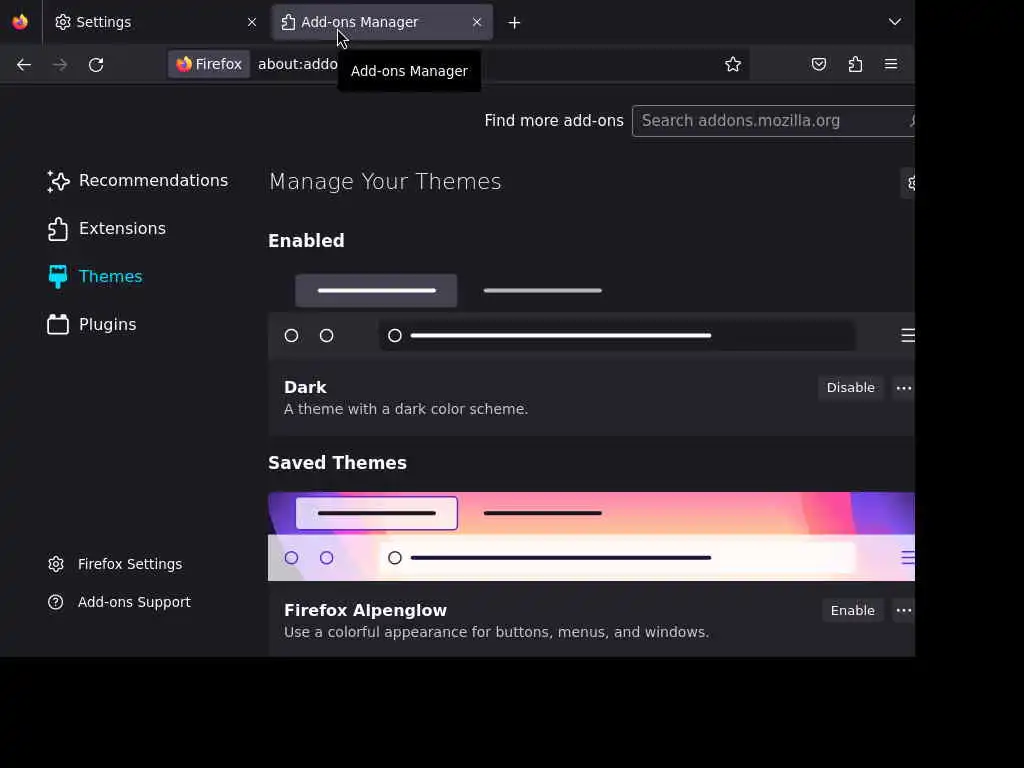Open more options for Dark theme

point(904,388)
